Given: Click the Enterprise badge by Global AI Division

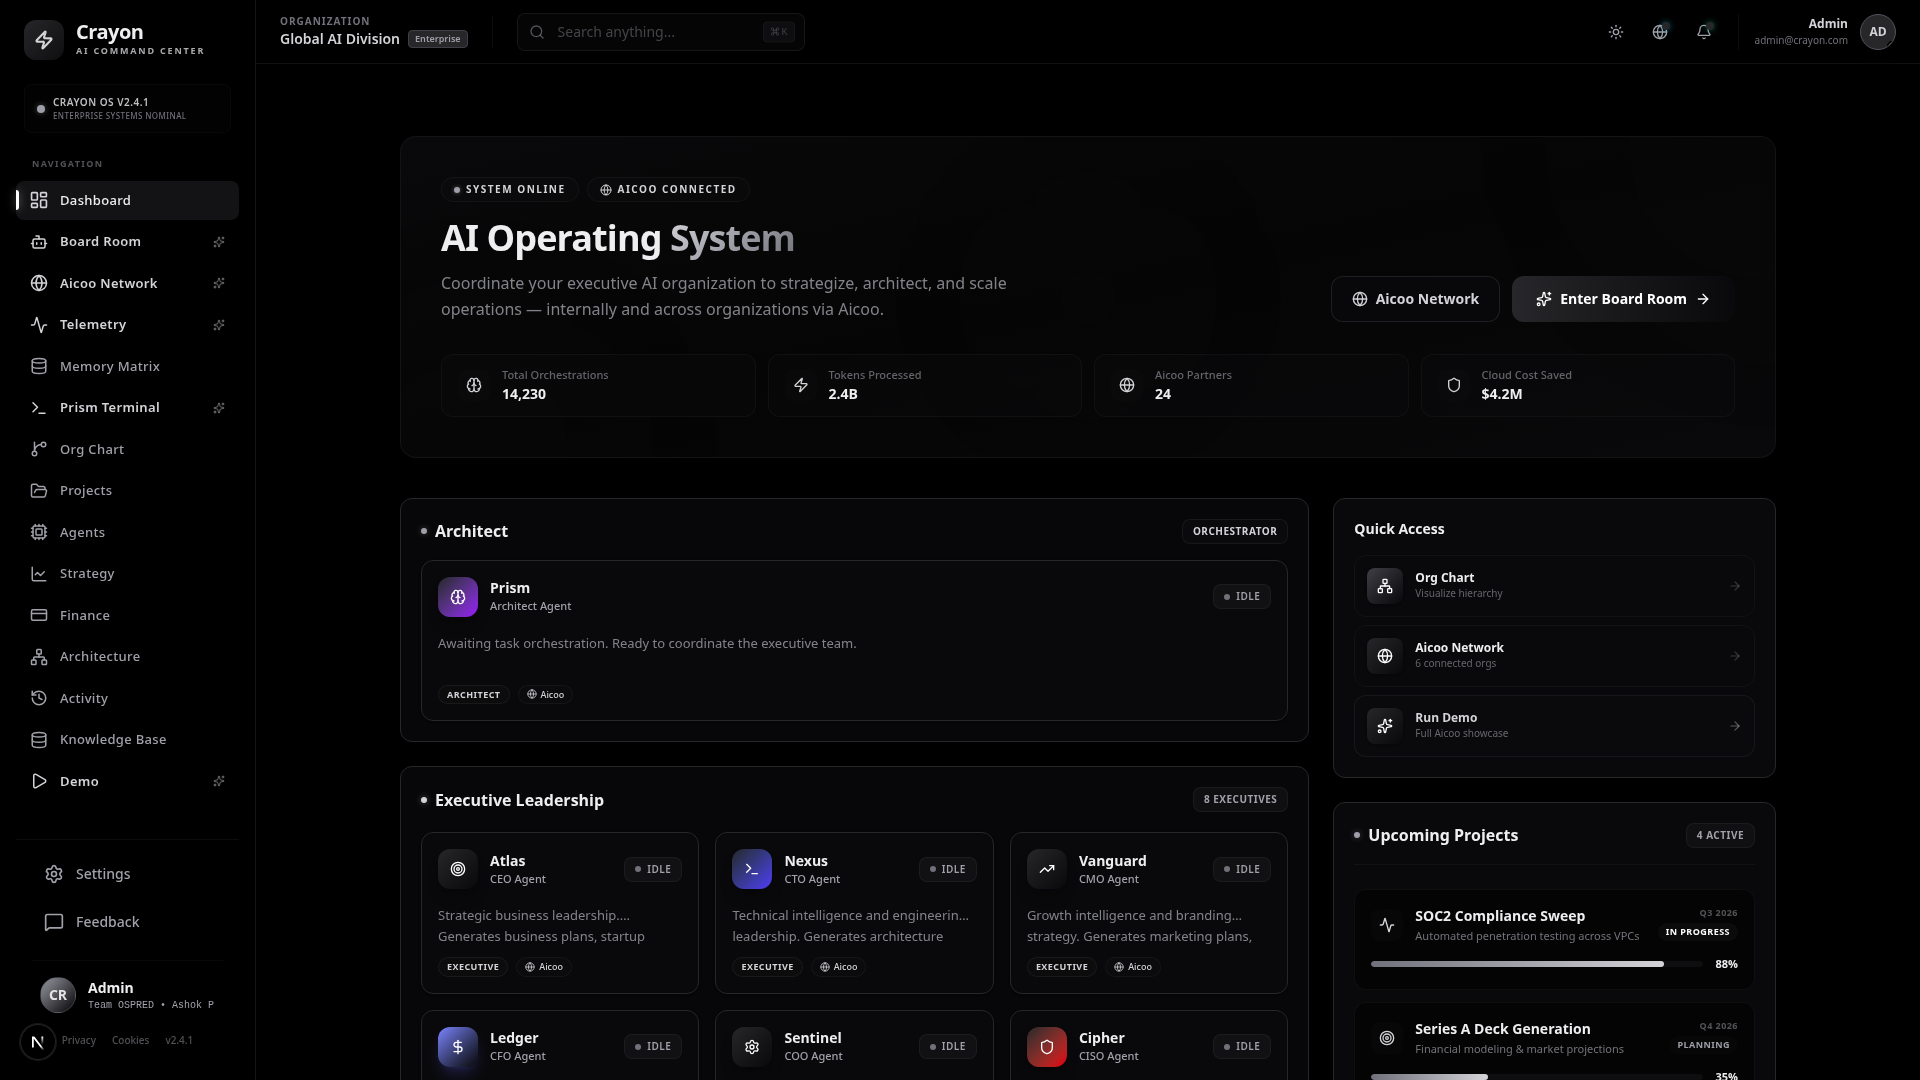Looking at the screenshot, I should point(438,39).
